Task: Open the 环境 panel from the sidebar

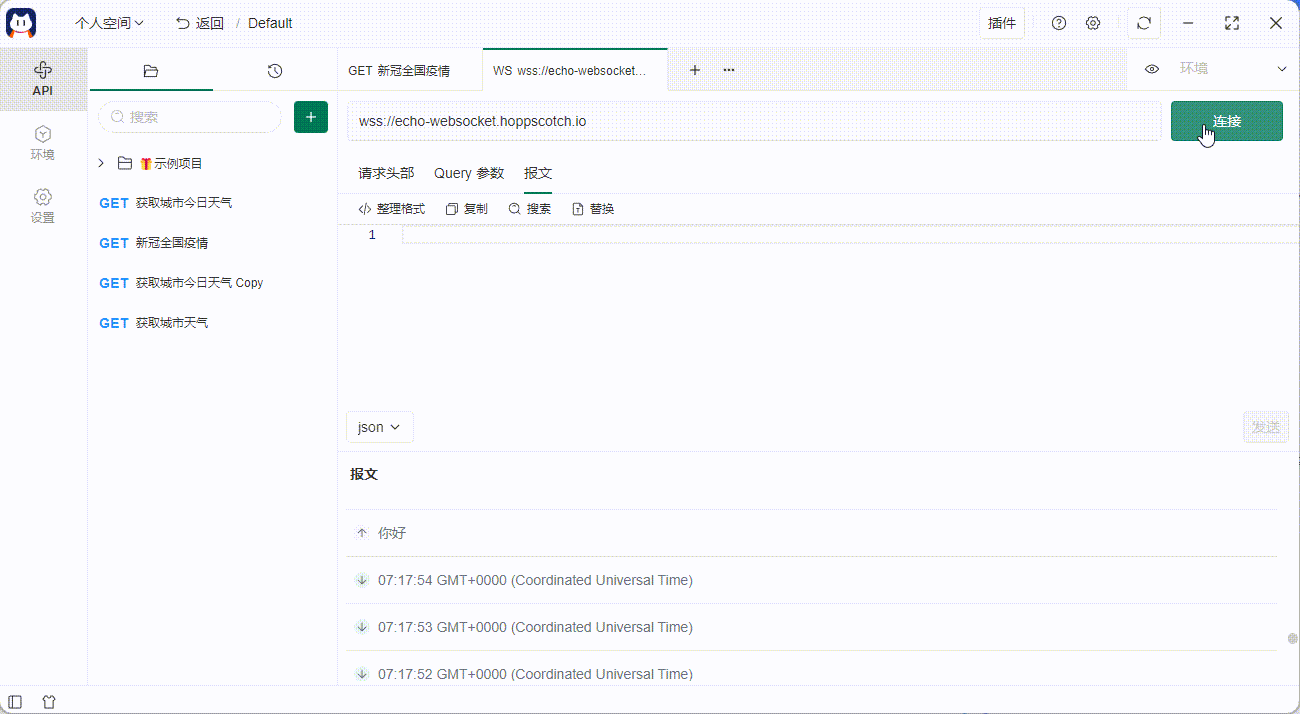Action: (x=43, y=140)
